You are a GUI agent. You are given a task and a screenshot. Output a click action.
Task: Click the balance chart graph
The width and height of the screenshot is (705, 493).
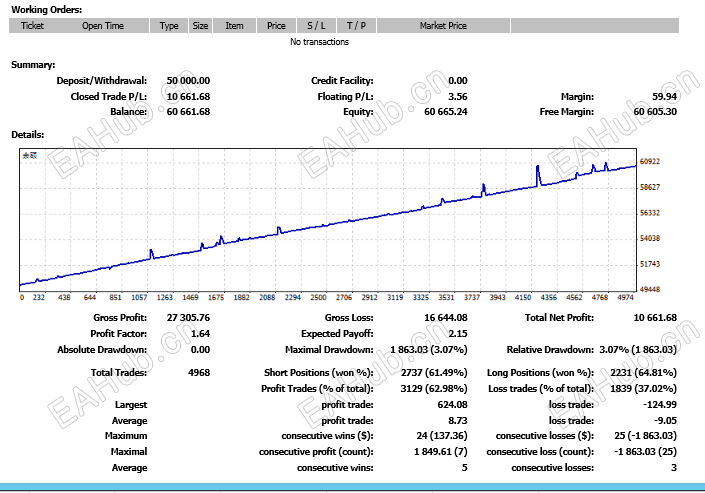[x=328, y=220]
